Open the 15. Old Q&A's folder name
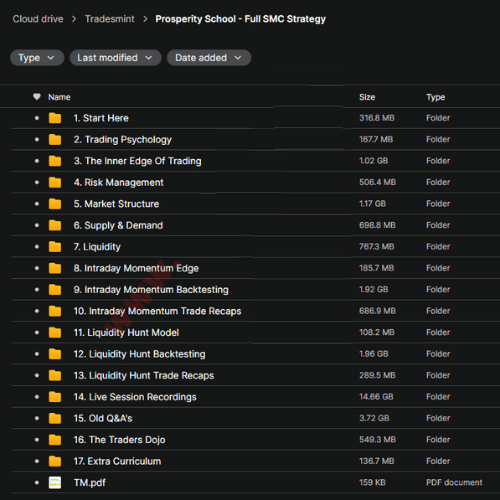 (x=103, y=418)
